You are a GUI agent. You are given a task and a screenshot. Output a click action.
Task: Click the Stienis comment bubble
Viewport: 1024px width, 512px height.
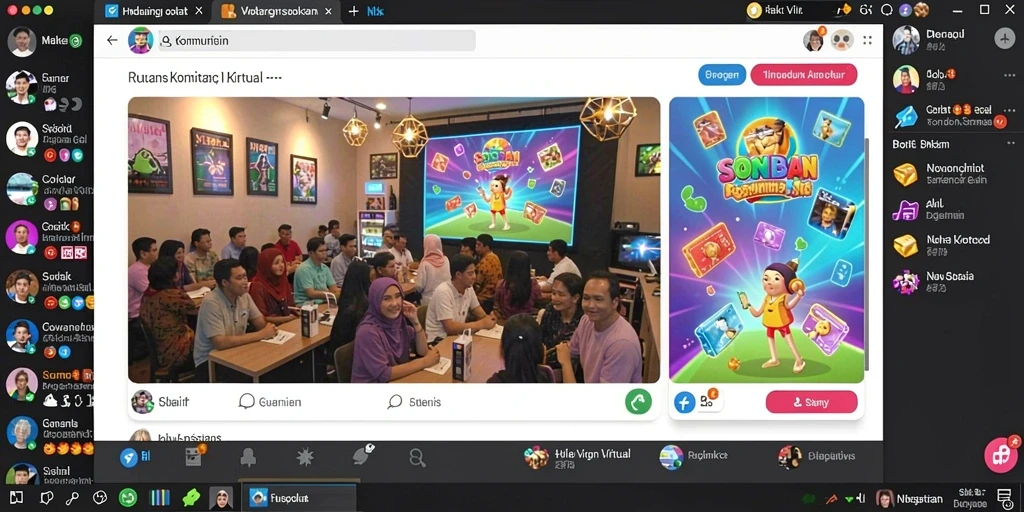pos(395,402)
